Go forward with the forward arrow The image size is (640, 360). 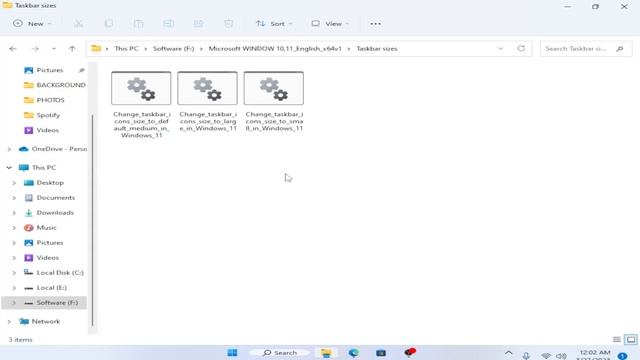pos(35,49)
